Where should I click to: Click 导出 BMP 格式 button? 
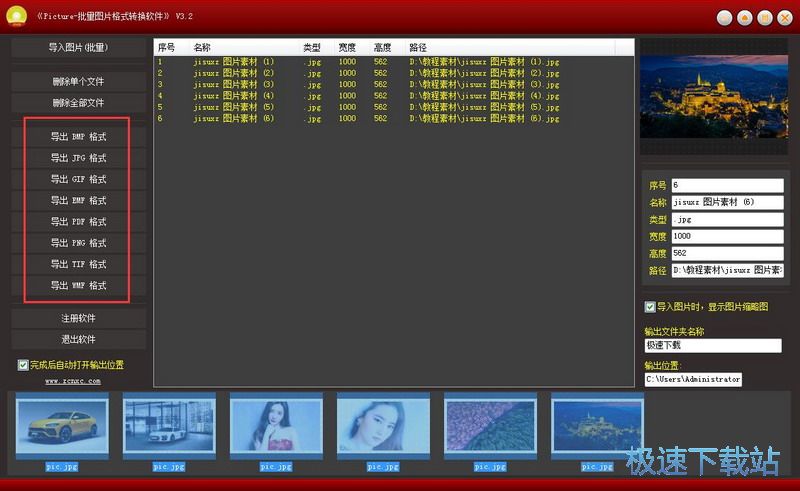click(79, 137)
